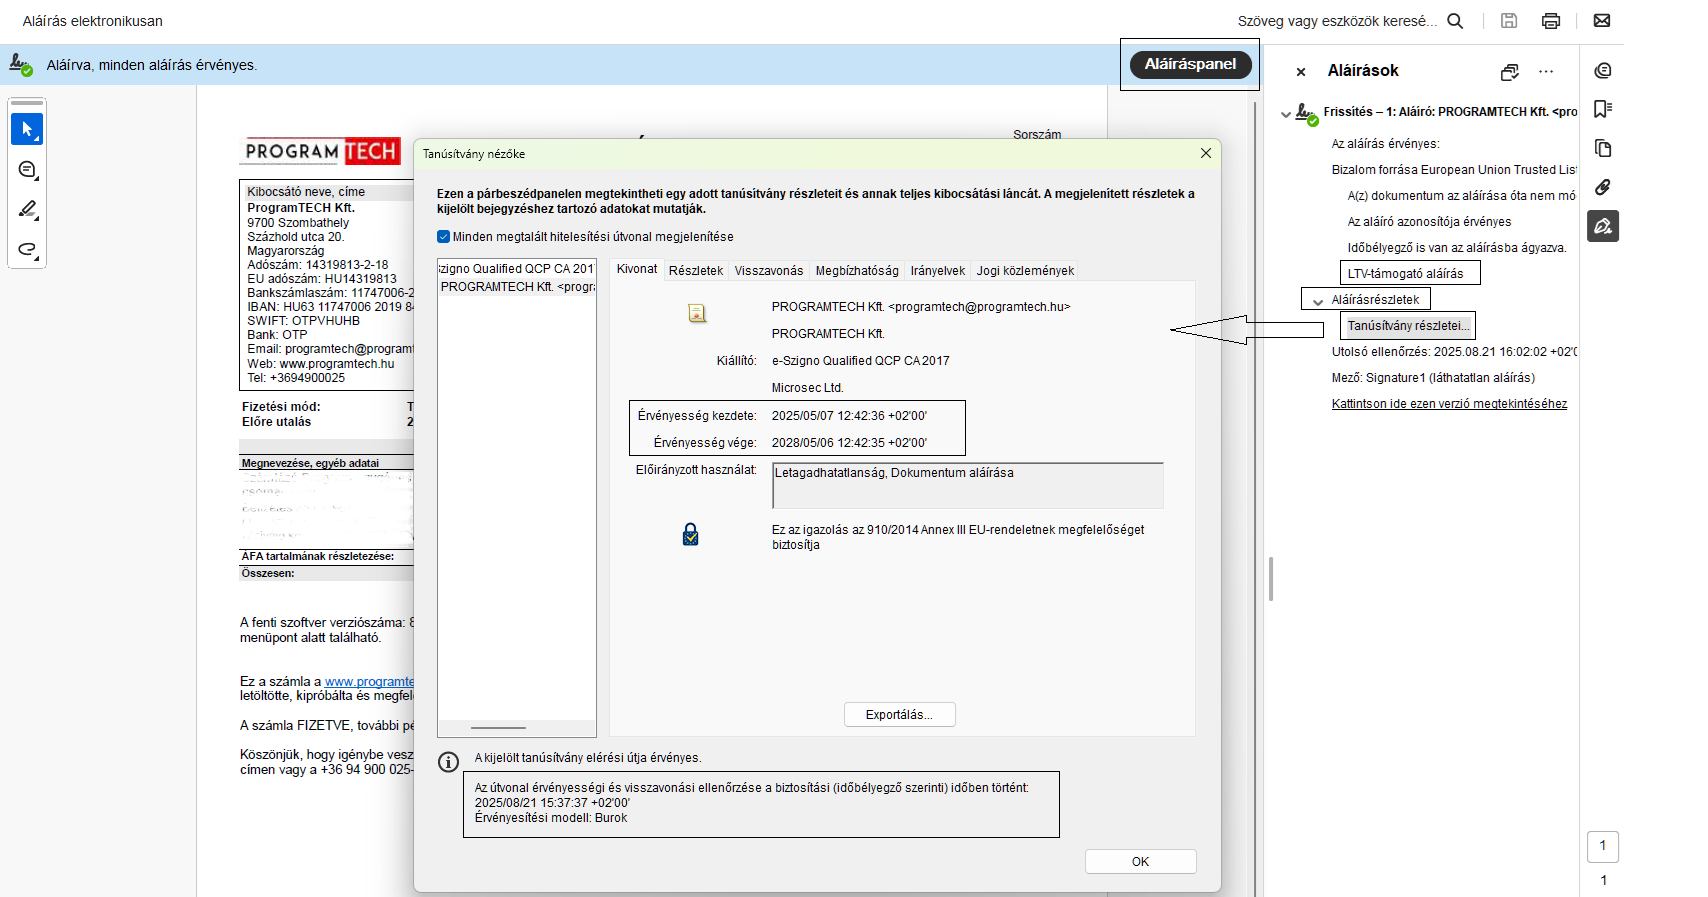
Task: Collapse the Aláírásrészletek section
Action: coord(1318,301)
